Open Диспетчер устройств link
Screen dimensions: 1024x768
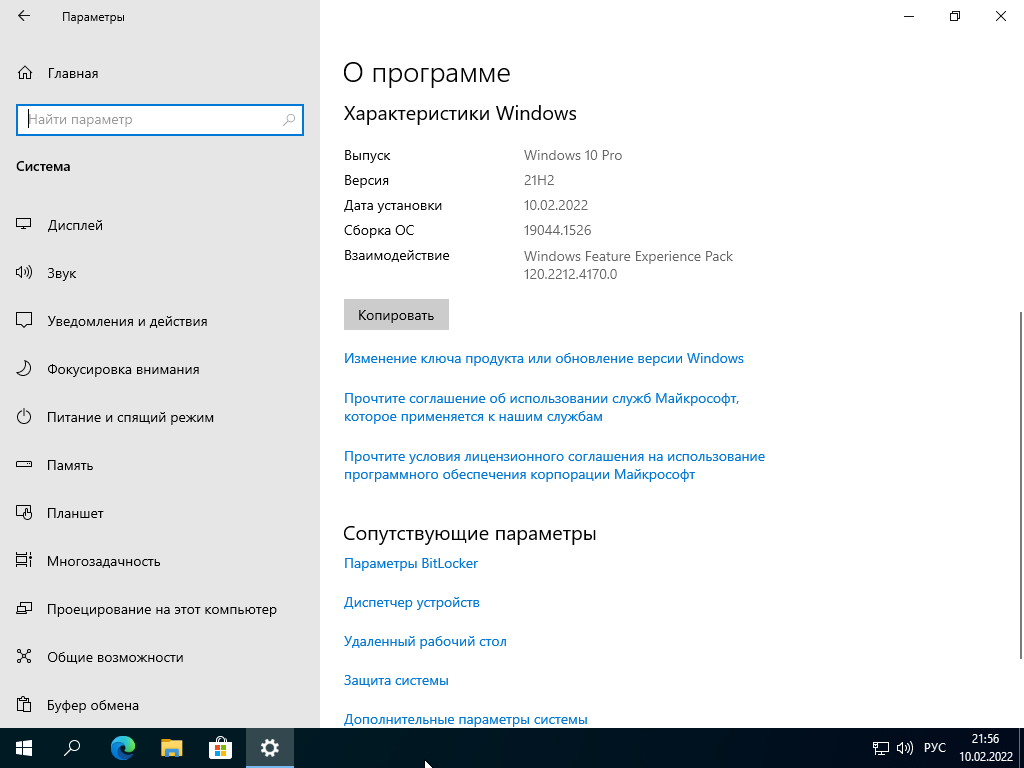pos(411,602)
